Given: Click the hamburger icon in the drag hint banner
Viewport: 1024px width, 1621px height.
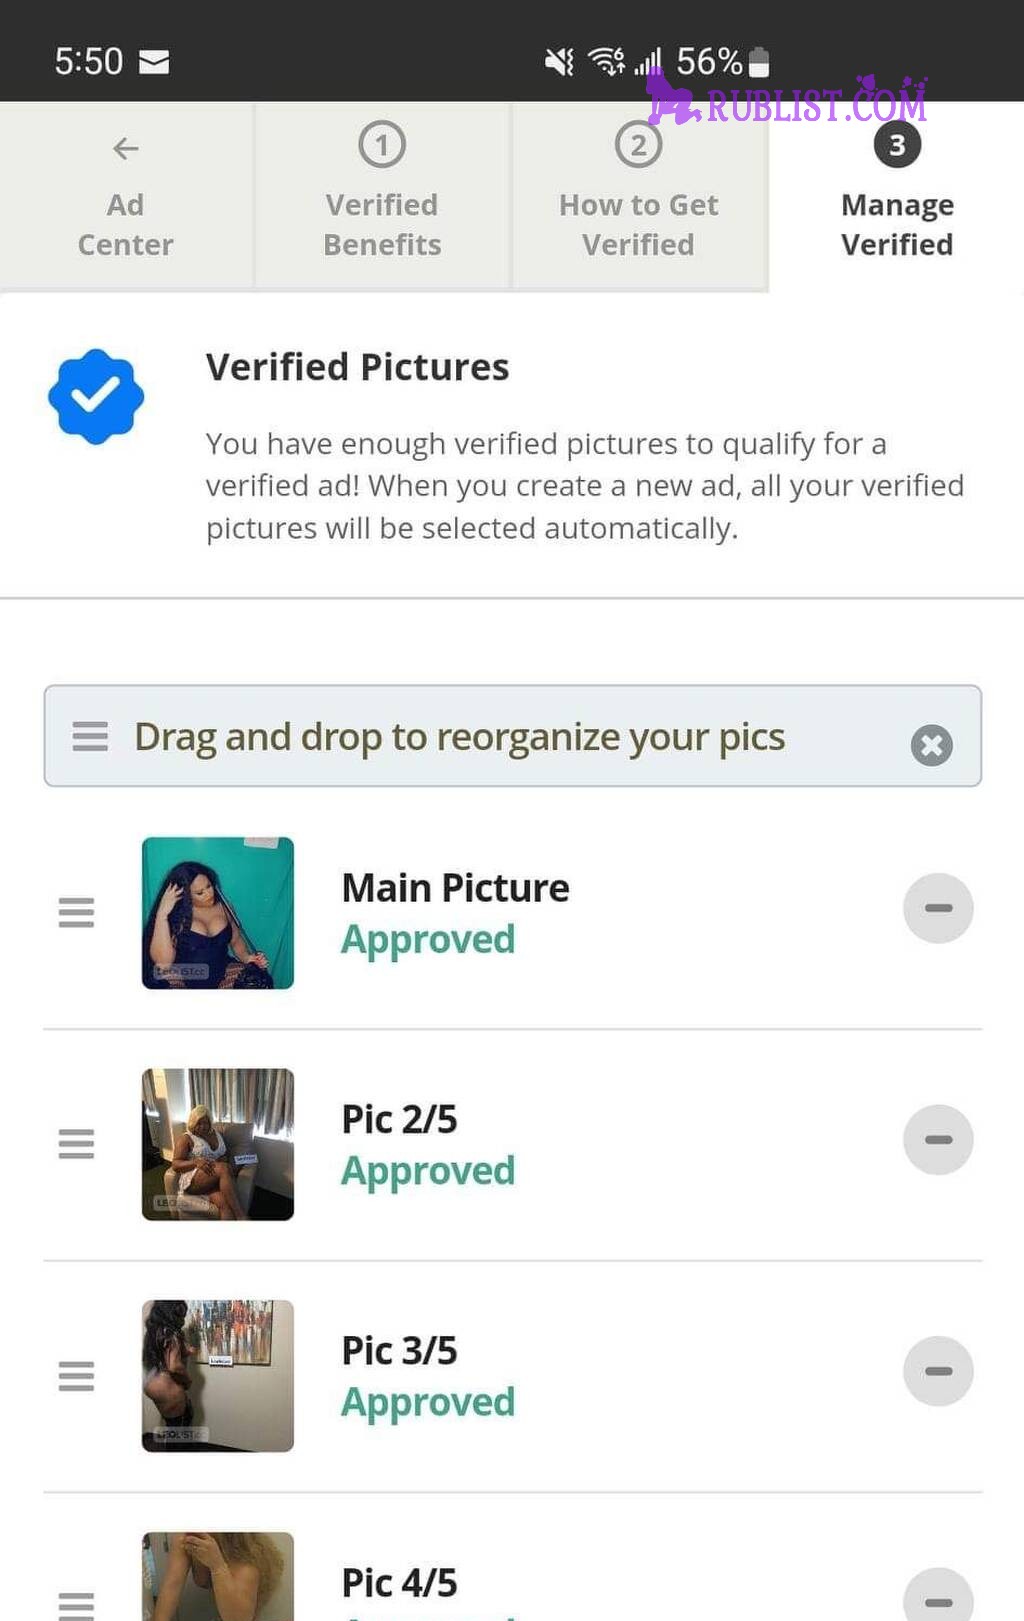Looking at the screenshot, I should coord(90,736).
